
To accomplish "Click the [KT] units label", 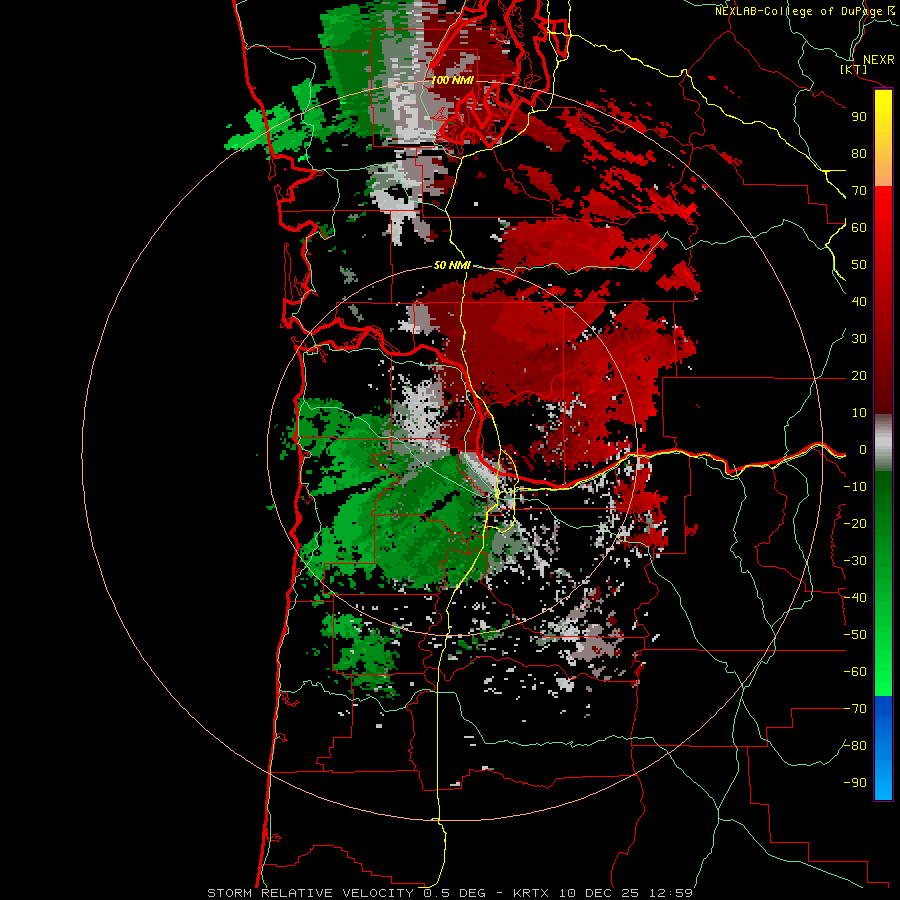I will click(854, 69).
